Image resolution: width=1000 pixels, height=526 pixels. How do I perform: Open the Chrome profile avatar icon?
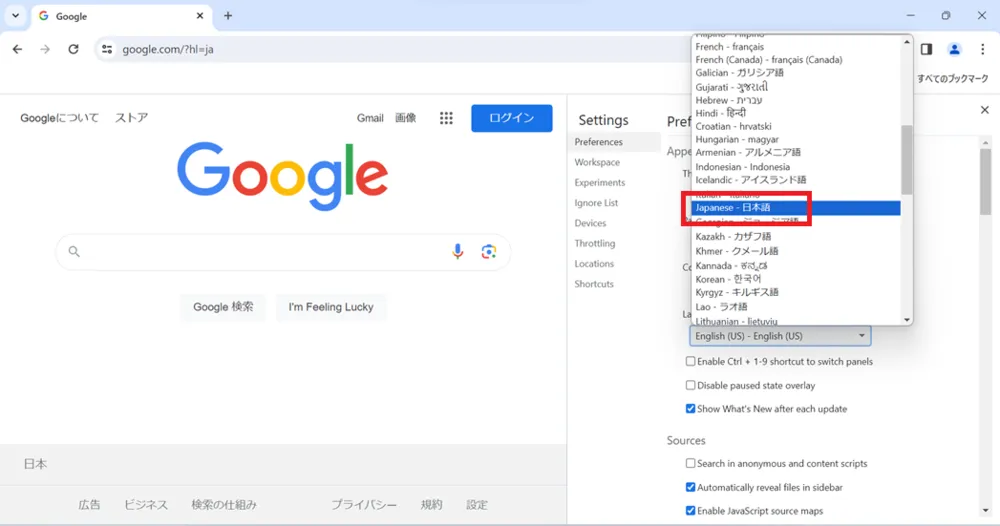pyautogui.click(x=954, y=49)
